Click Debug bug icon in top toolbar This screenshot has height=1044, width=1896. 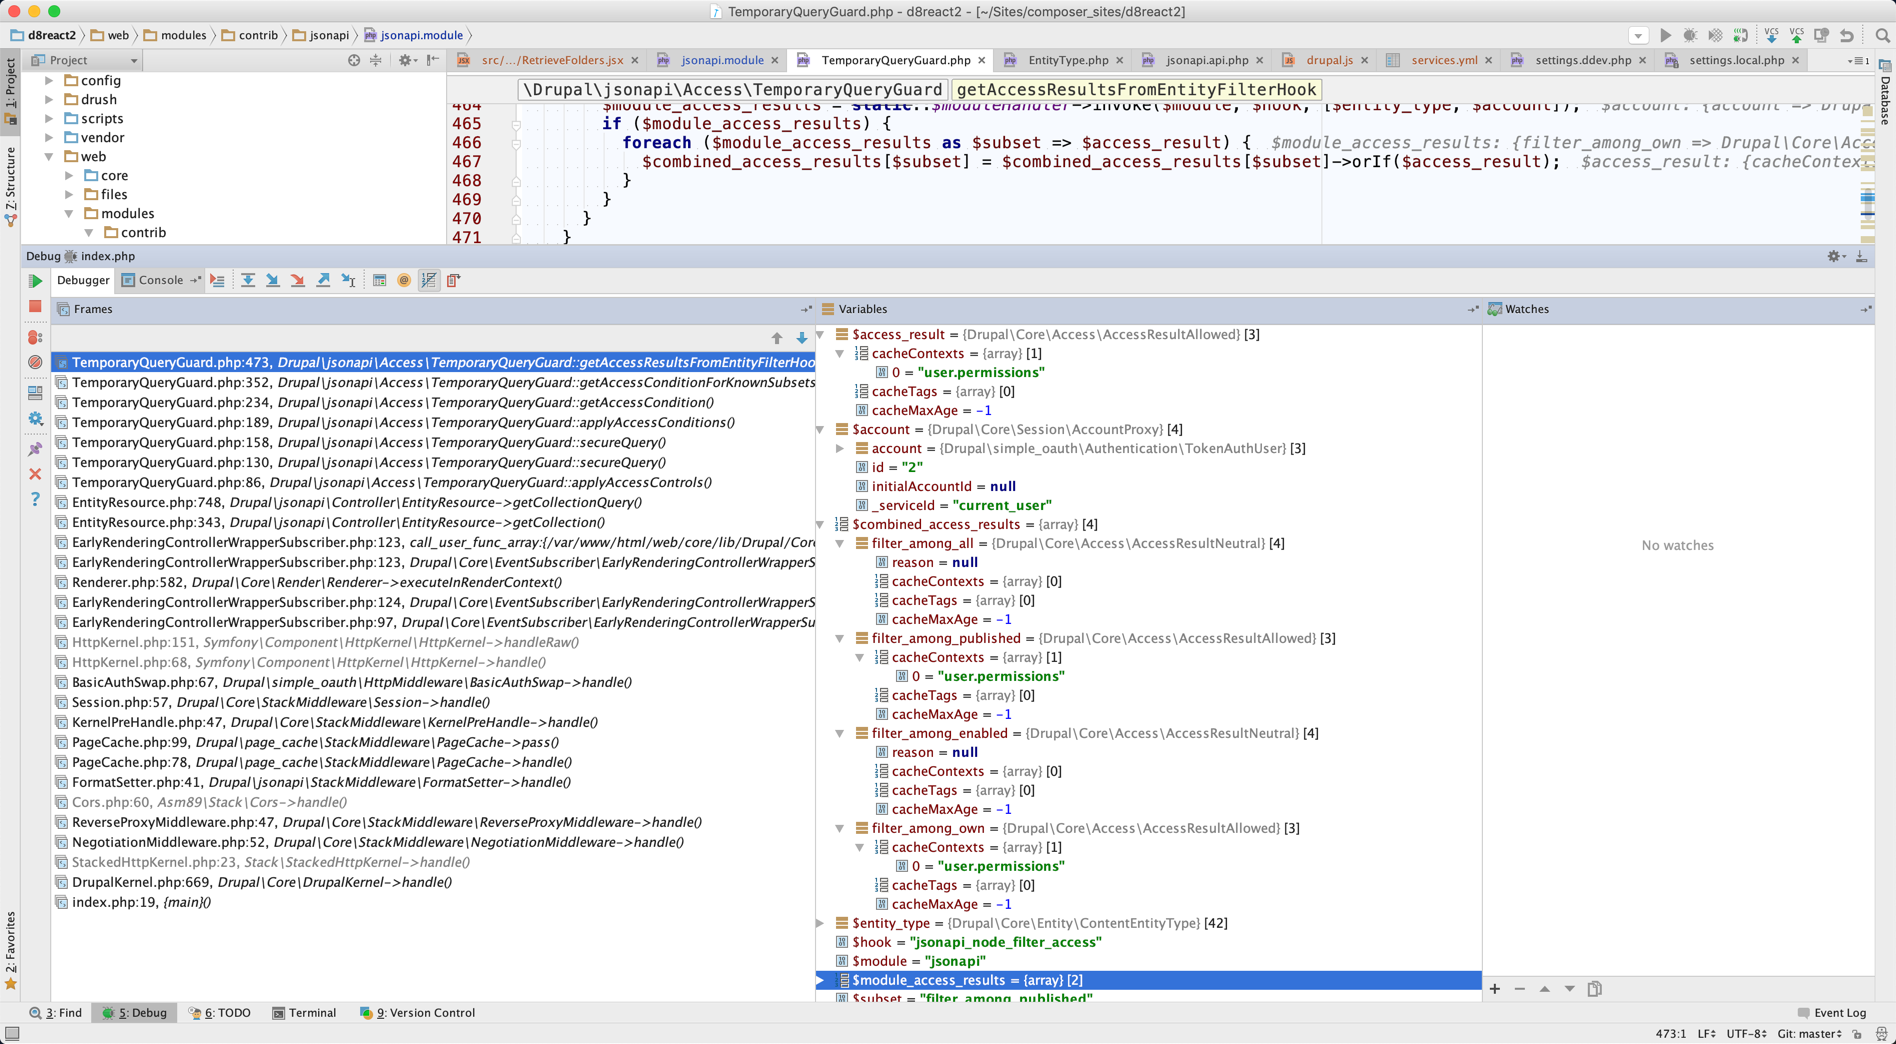1690,36
